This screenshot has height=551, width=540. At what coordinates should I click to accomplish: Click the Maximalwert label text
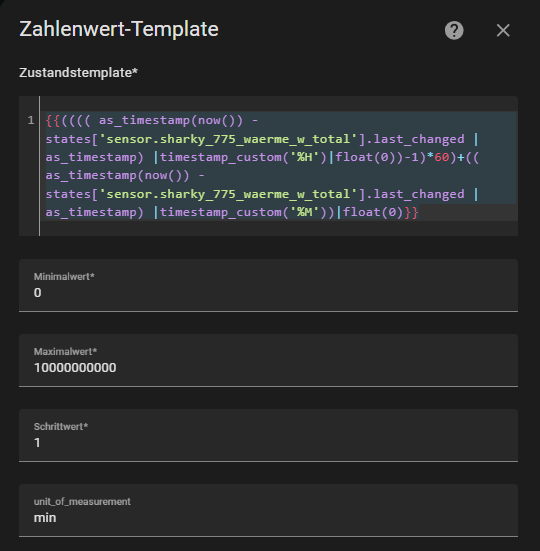click(65, 351)
